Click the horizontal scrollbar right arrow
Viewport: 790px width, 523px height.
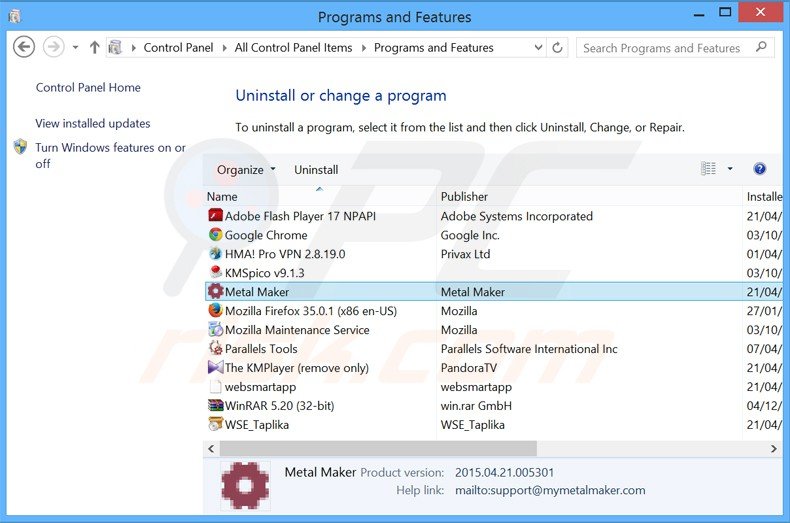(774, 448)
